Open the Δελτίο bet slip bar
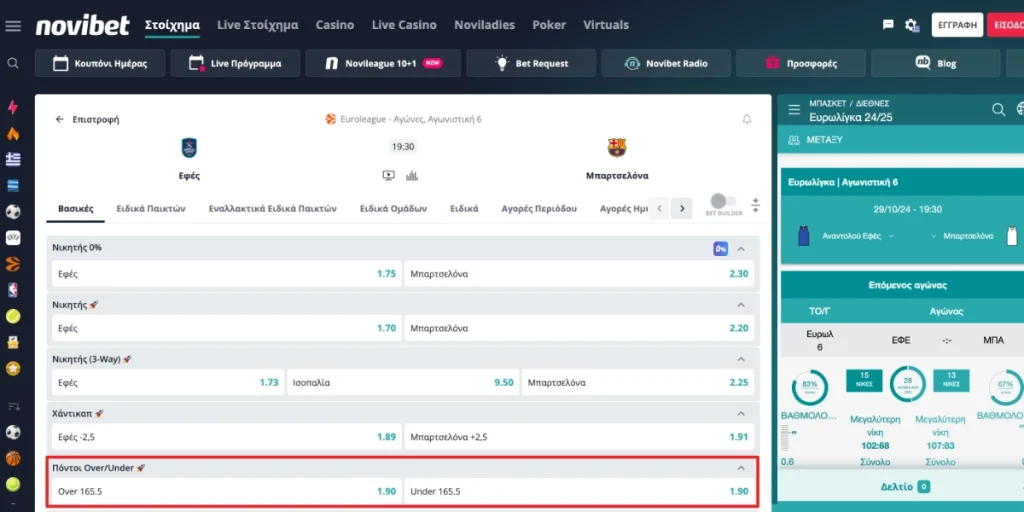Screen dimensions: 1024x512 [905, 487]
